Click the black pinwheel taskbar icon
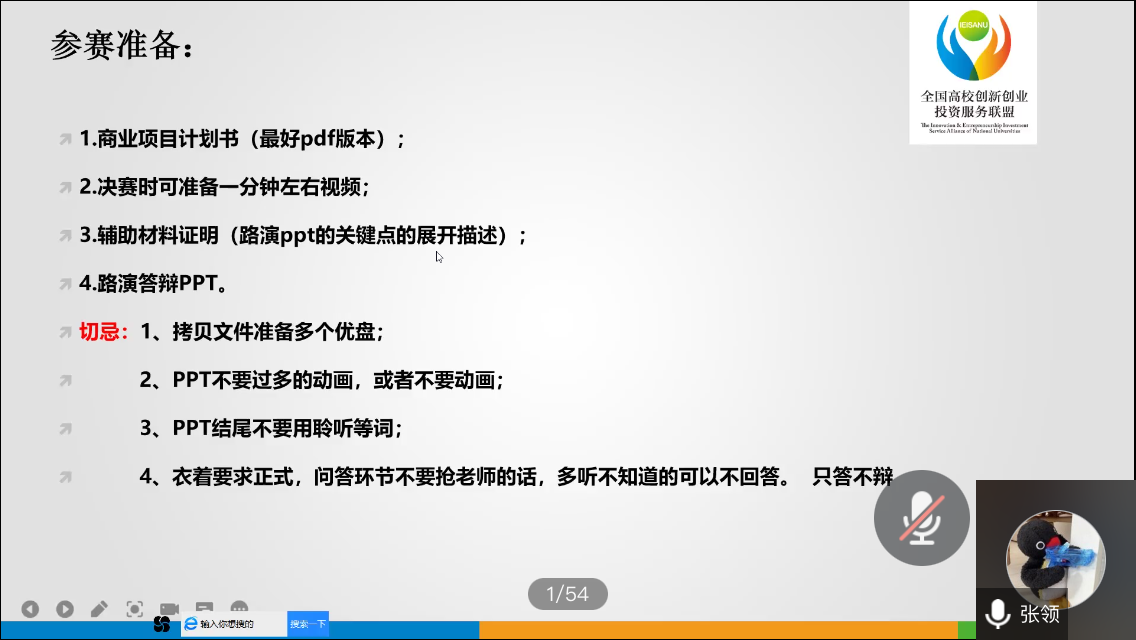 tap(161, 624)
